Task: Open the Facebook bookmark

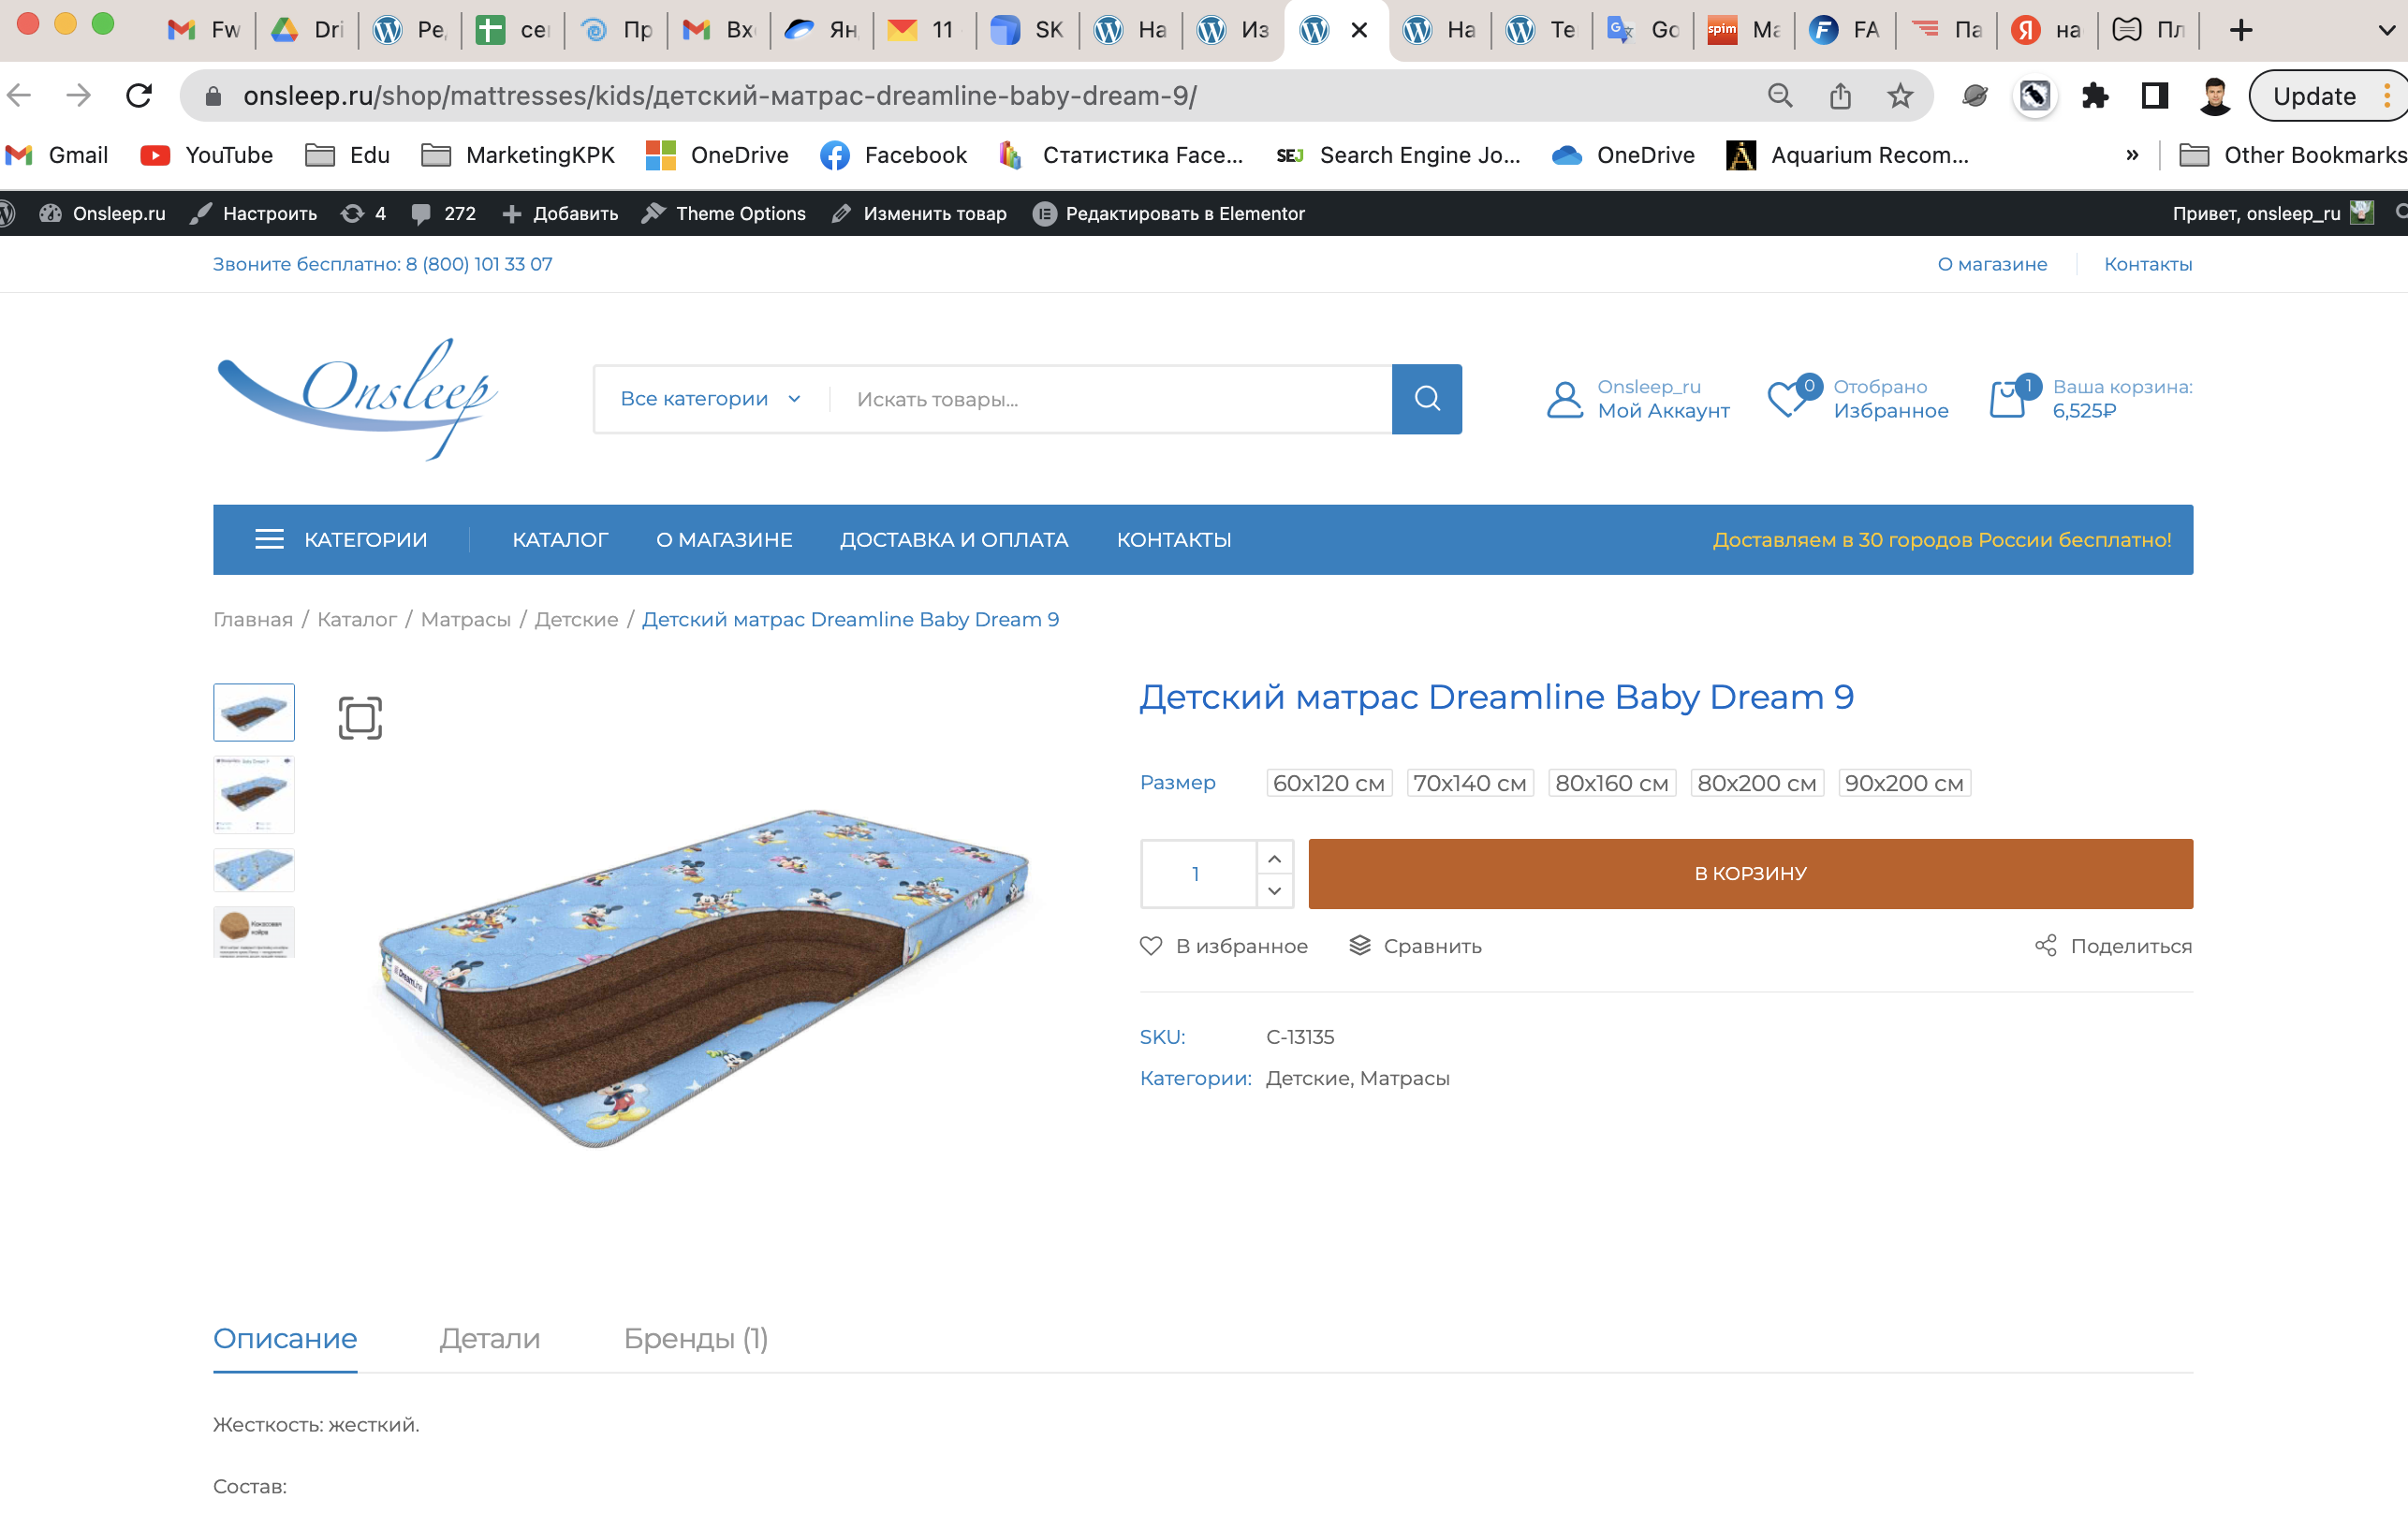Action: click(893, 155)
